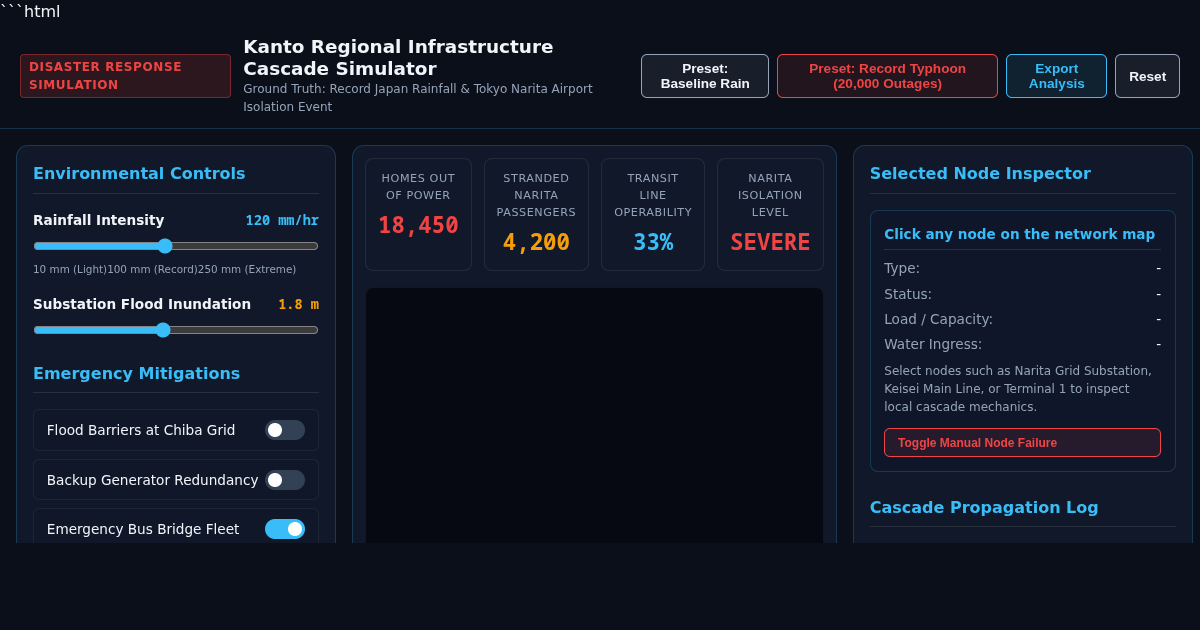Screen dimensions: 1200x630
Task: Click the Load / Capacity row label
Action: tap(938, 319)
